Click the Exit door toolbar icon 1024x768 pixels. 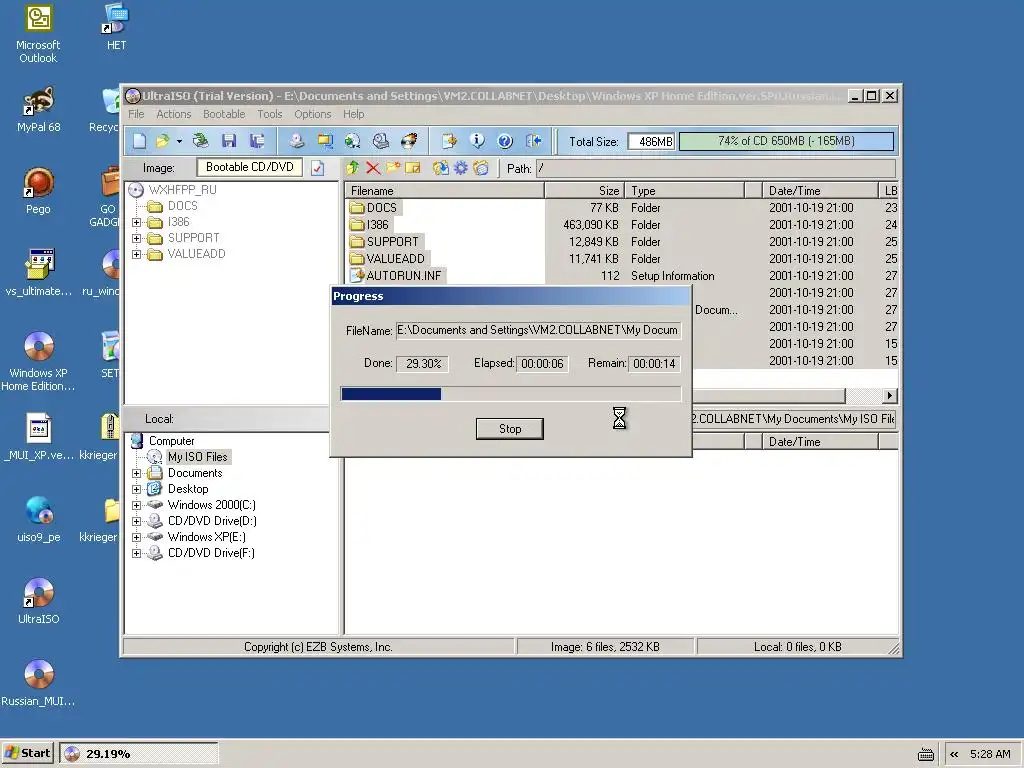click(534, 141)
